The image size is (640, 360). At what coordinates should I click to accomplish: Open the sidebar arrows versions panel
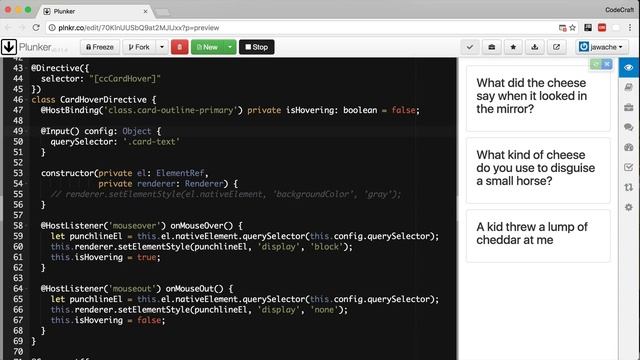[x=629, y=187]
